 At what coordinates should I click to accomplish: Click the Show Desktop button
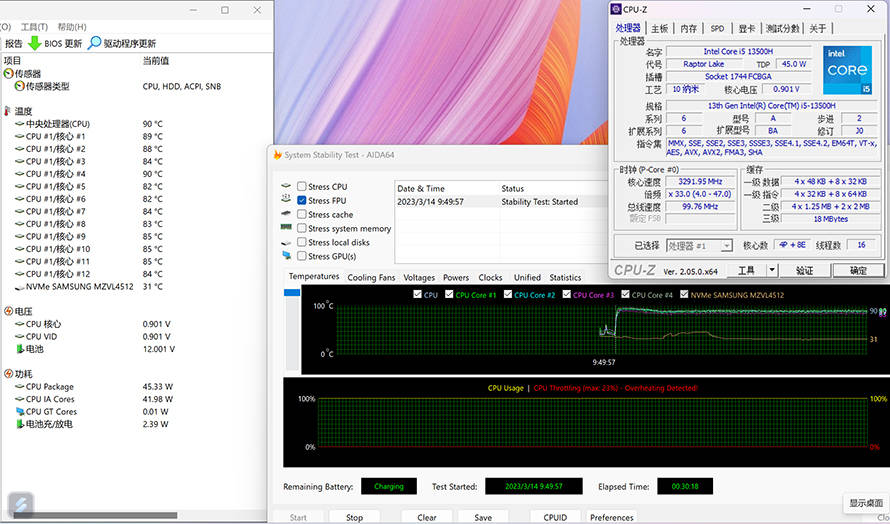[866, 503]
